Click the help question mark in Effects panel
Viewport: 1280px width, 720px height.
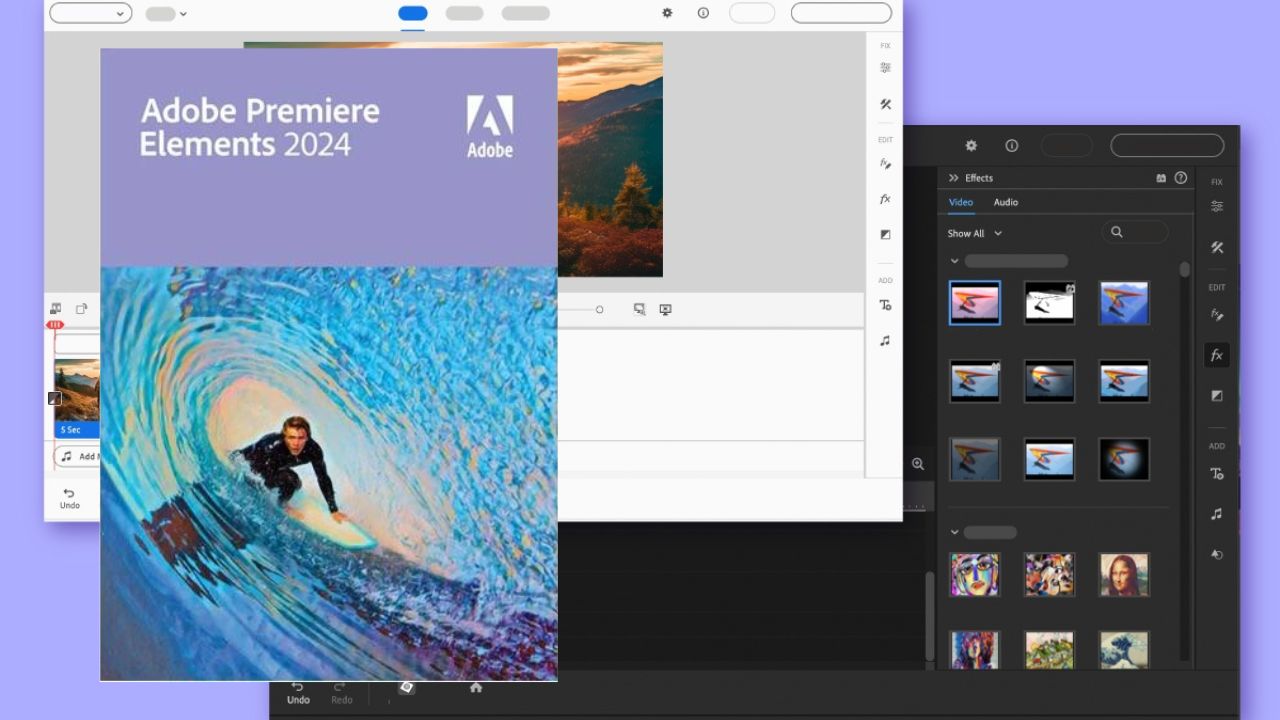(1181, 178)
